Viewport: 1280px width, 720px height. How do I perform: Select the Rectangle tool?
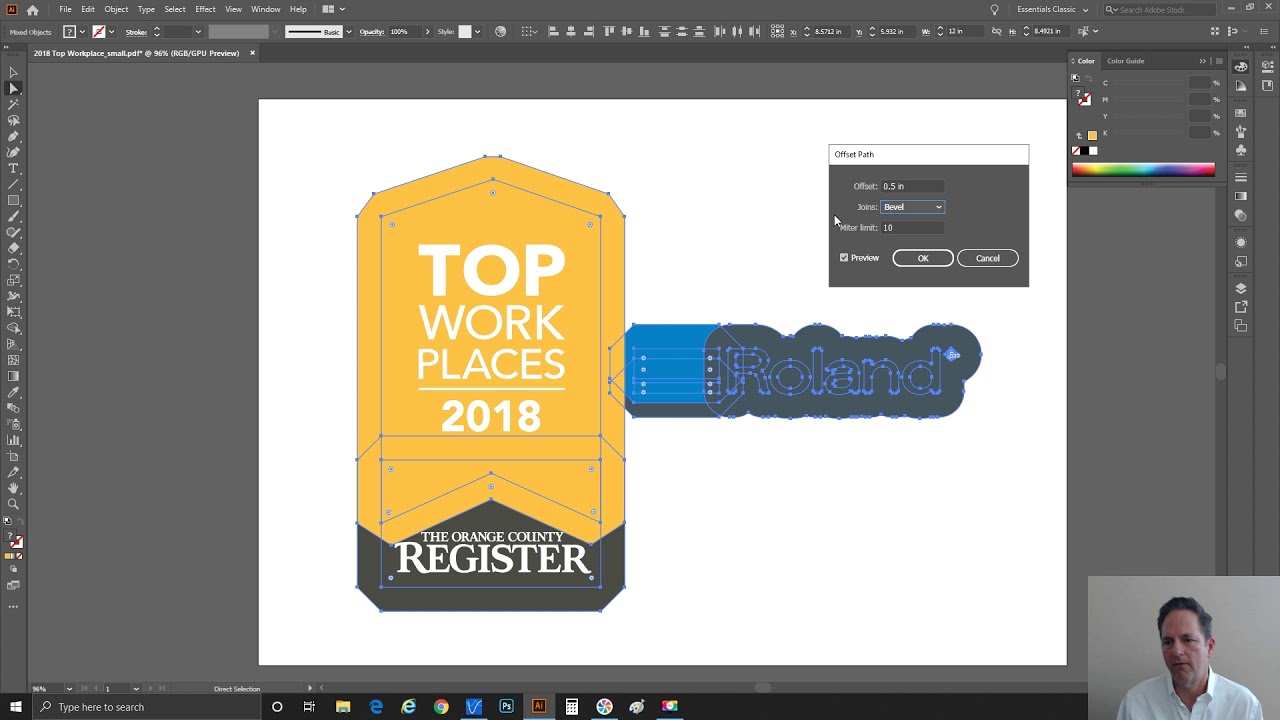pos(13,200)
